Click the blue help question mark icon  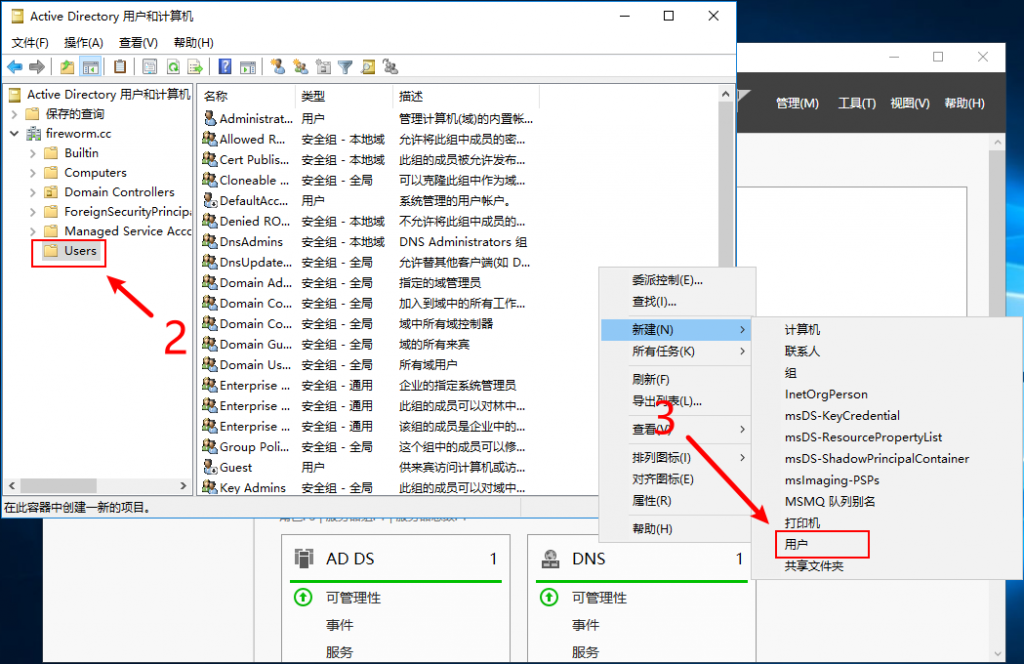(225, 67)
